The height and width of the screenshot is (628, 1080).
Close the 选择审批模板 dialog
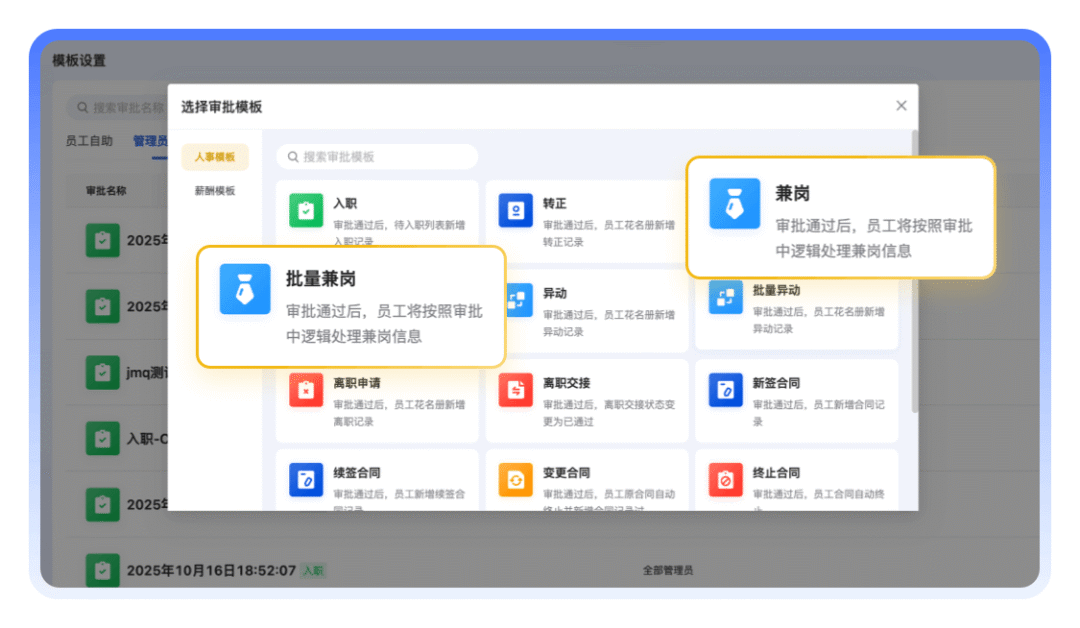point(901,106)
